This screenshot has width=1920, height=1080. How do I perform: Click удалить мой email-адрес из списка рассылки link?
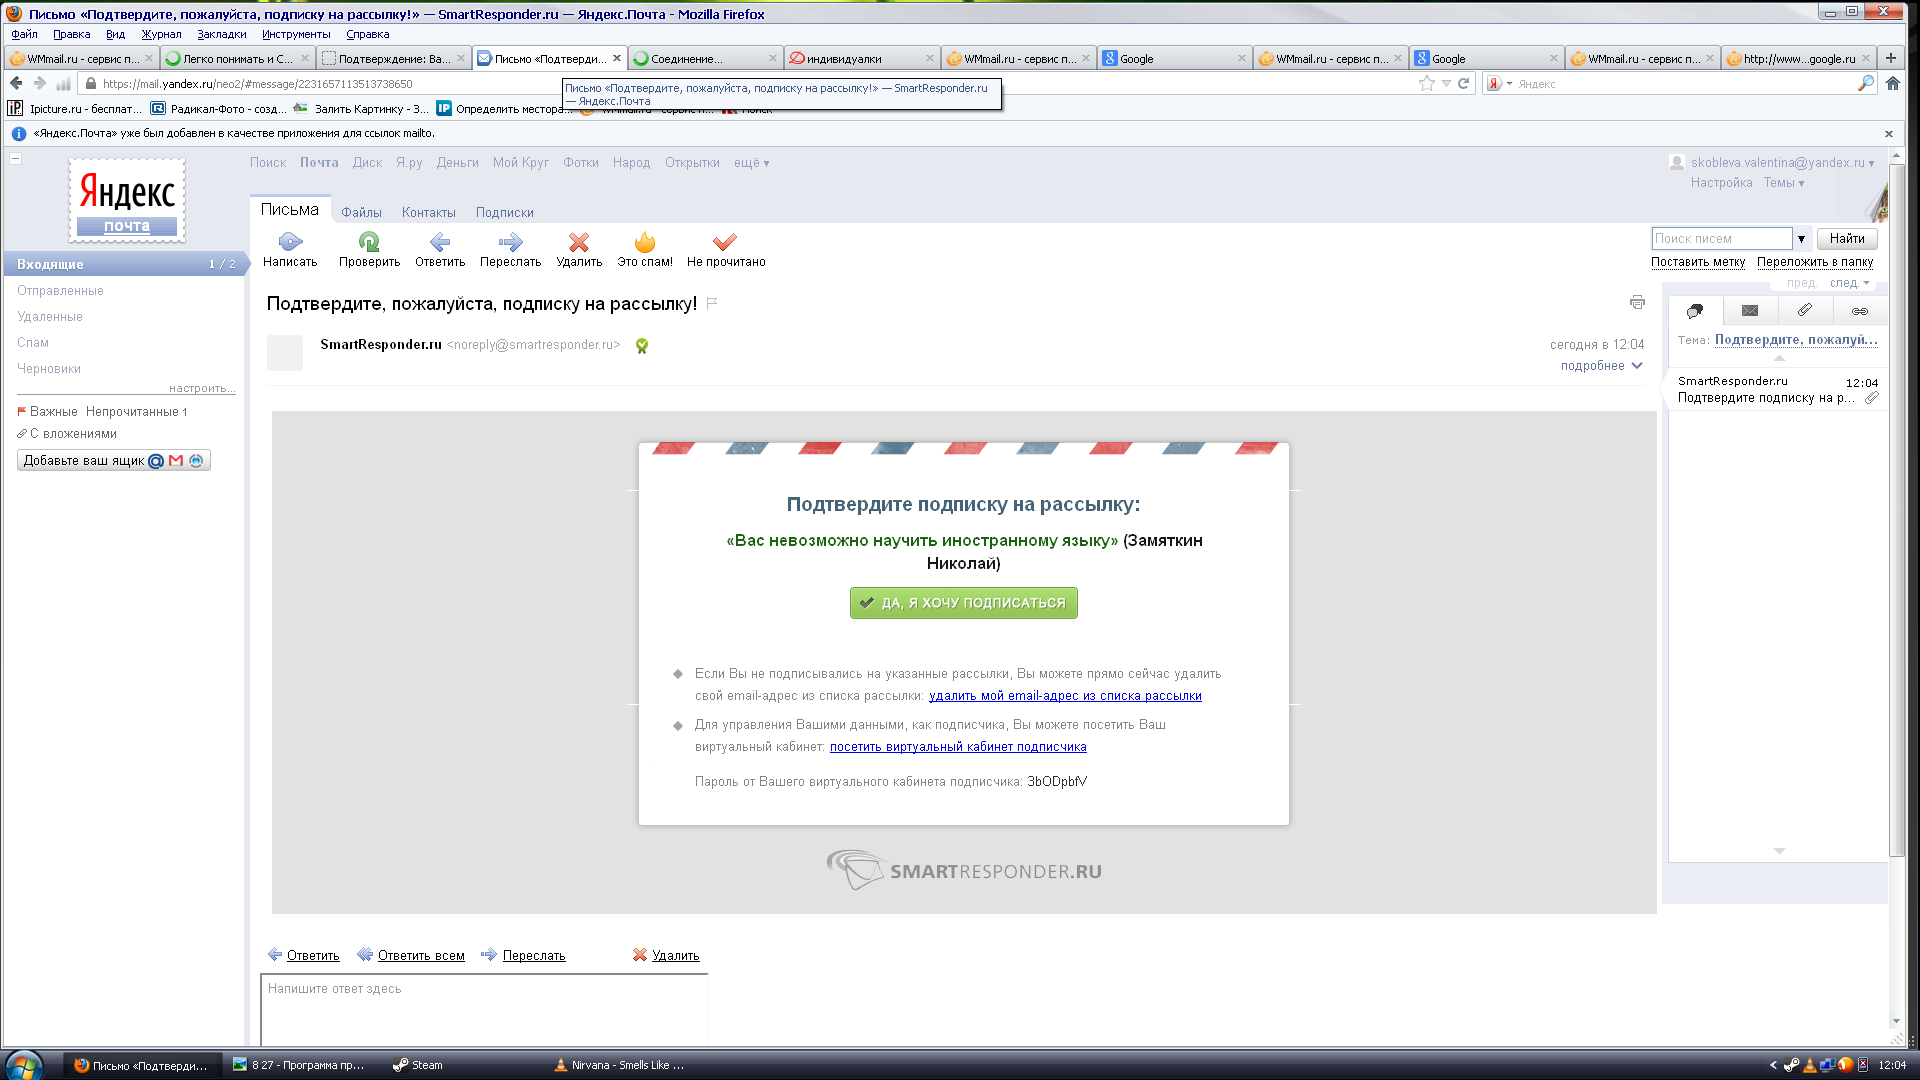point(1065,696)
